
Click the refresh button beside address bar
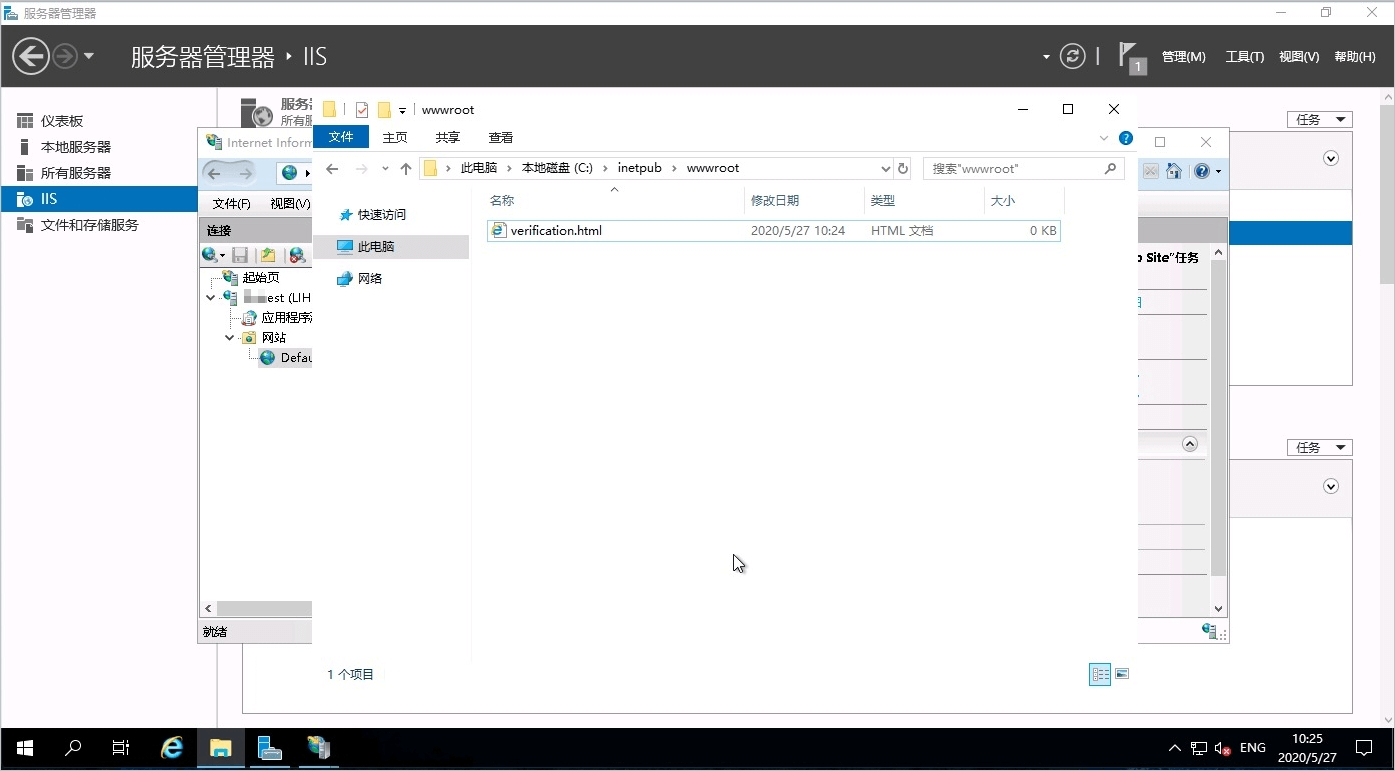pos(903,169)
